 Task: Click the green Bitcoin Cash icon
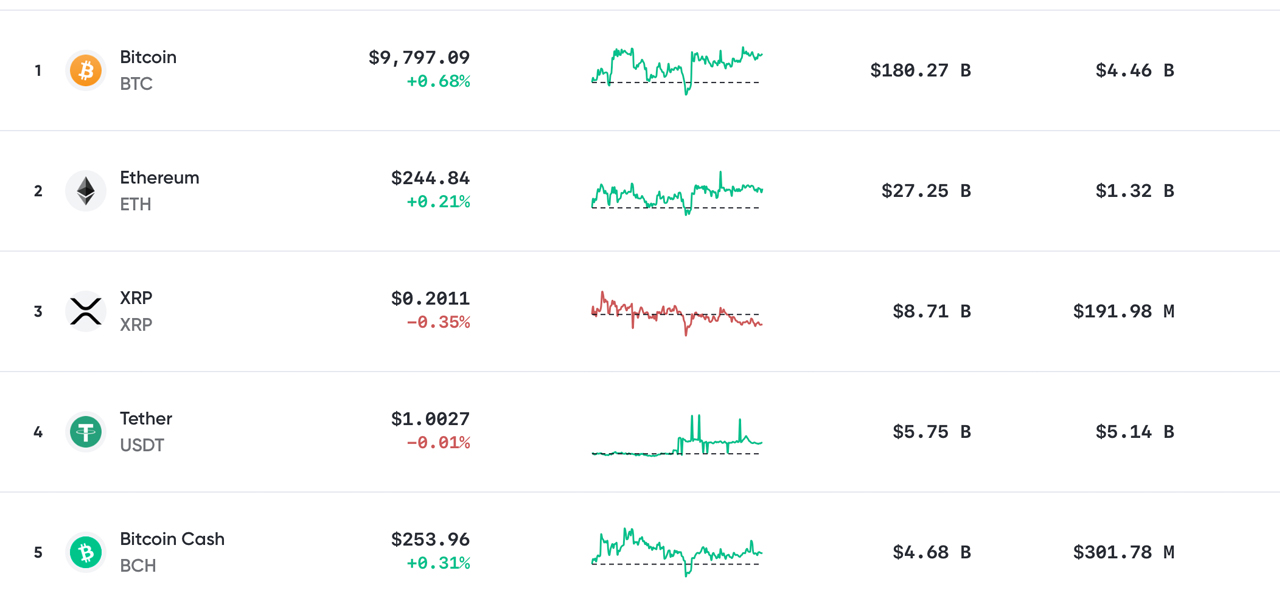pos(85,552)
